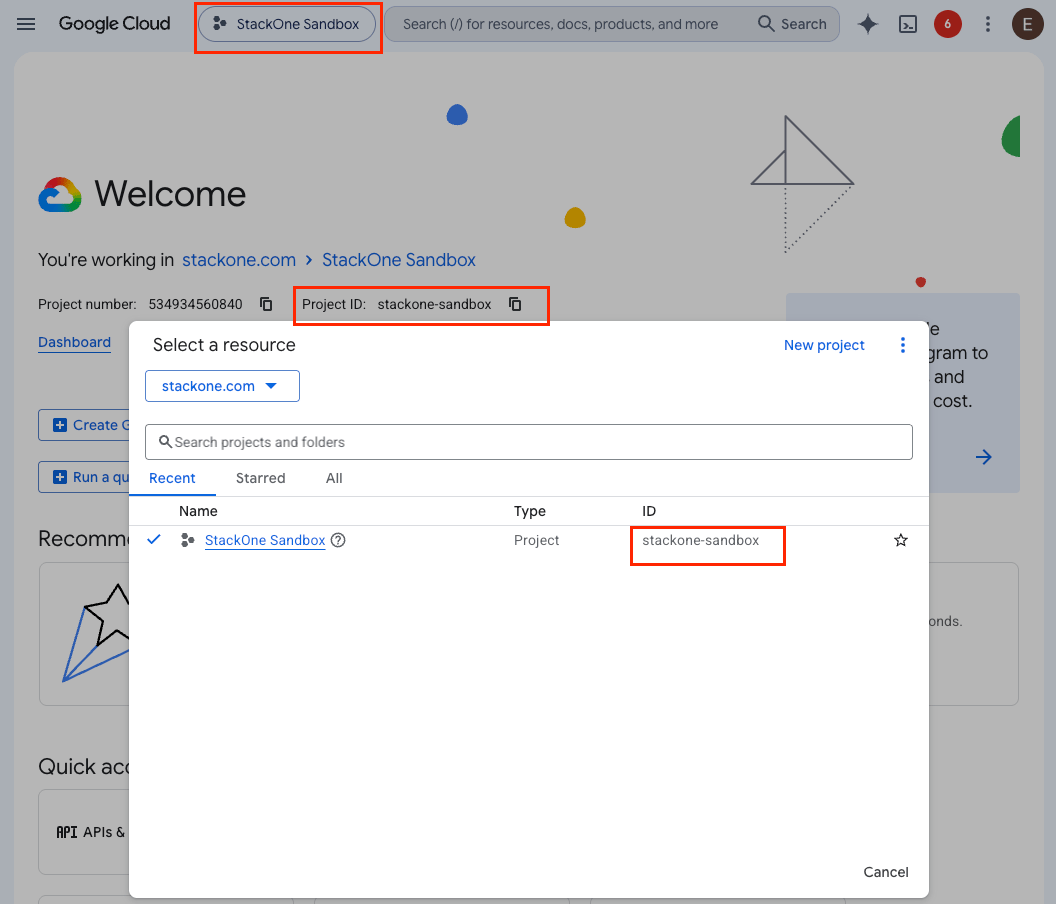The height and width of the screenshot is (904, 1056).
Task: Click the Project type cell text
Action: pyautogui.click(x=536, y=540)
